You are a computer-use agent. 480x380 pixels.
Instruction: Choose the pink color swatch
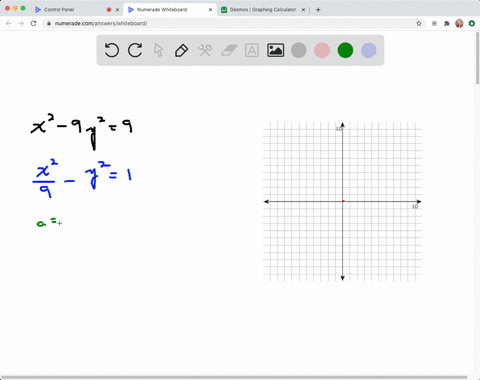point(322,50)
